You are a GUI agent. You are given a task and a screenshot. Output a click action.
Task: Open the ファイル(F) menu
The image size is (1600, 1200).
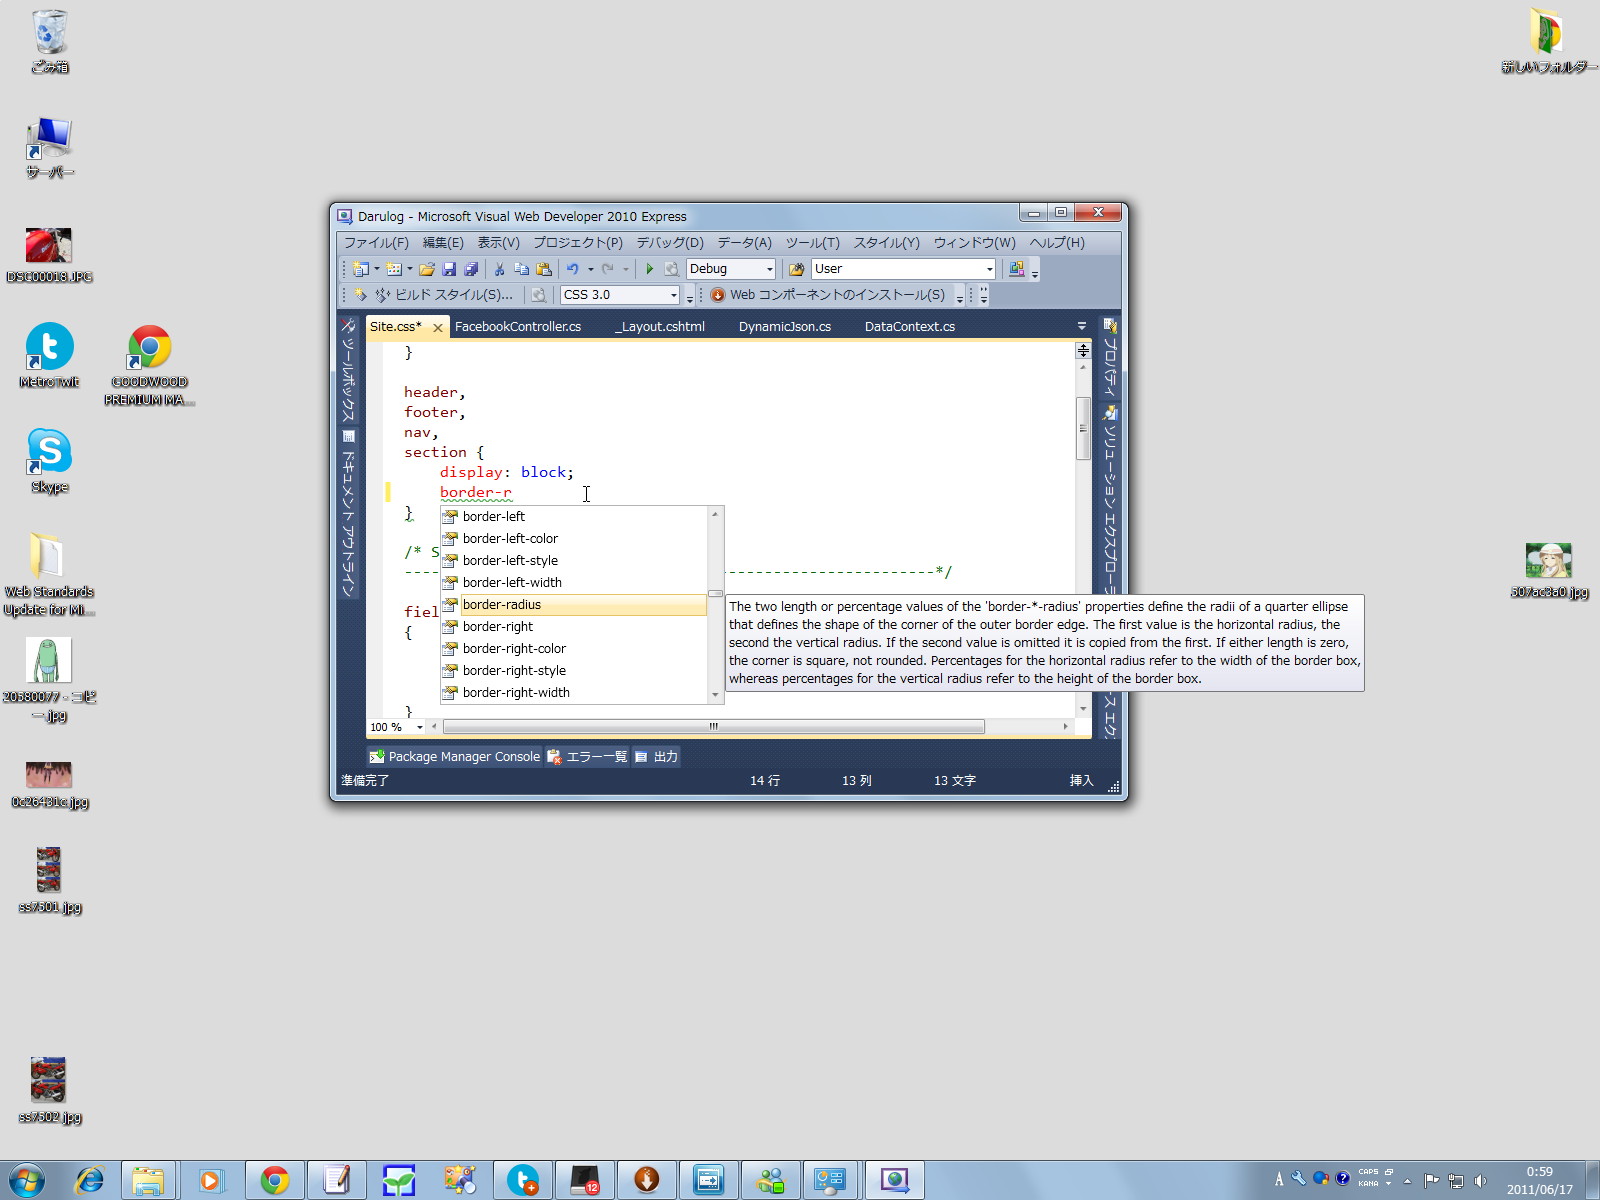coord(376,243)
